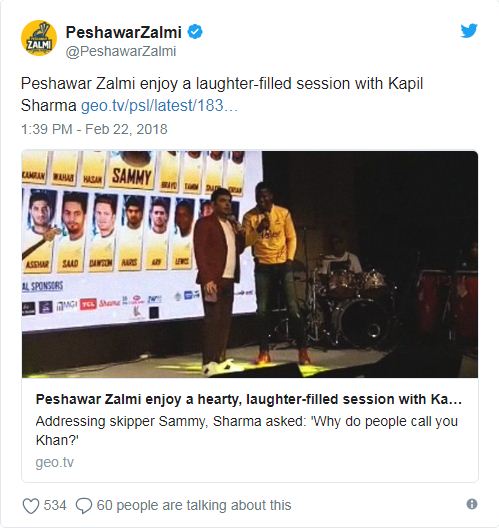Open the Twitter bird logo

[x=469, y=31]
